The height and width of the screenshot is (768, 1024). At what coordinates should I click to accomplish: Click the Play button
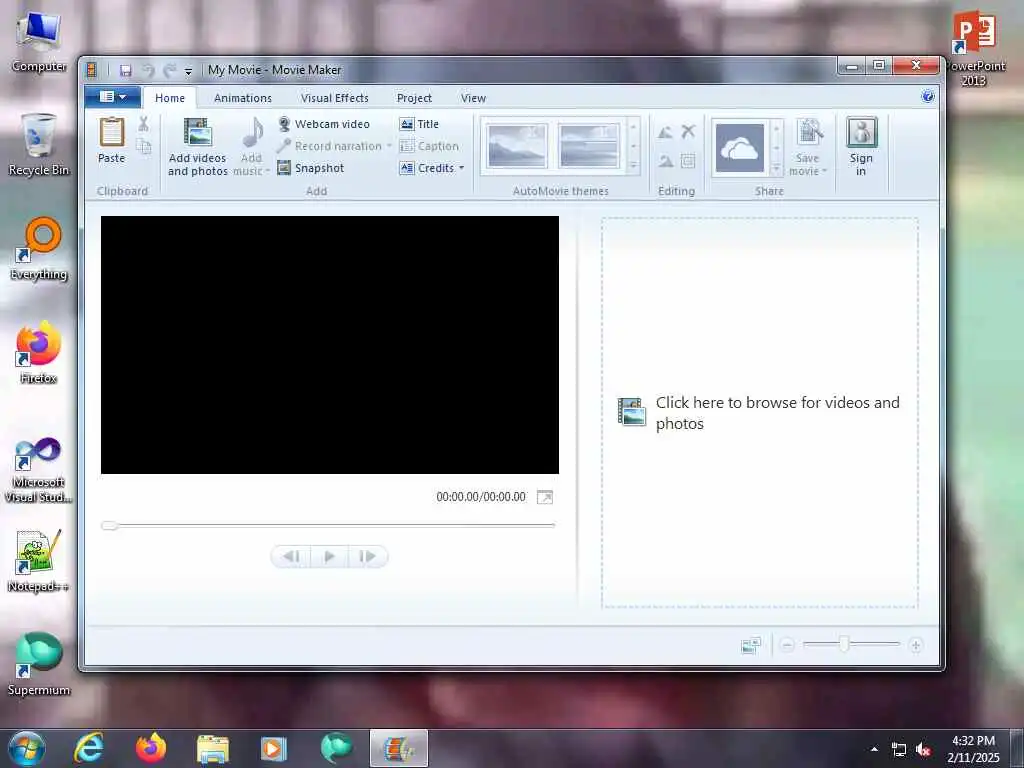[x=329, y=556]
